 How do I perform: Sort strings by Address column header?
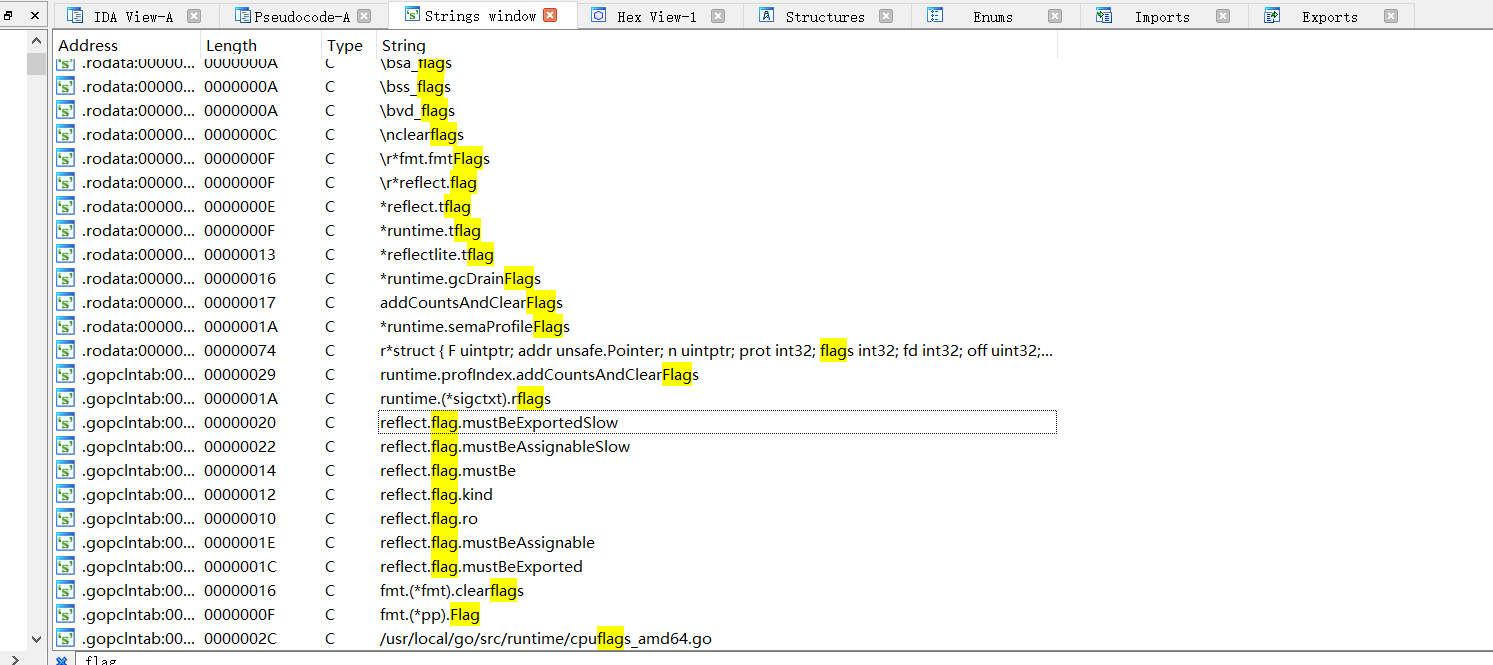tap(88, 46)
